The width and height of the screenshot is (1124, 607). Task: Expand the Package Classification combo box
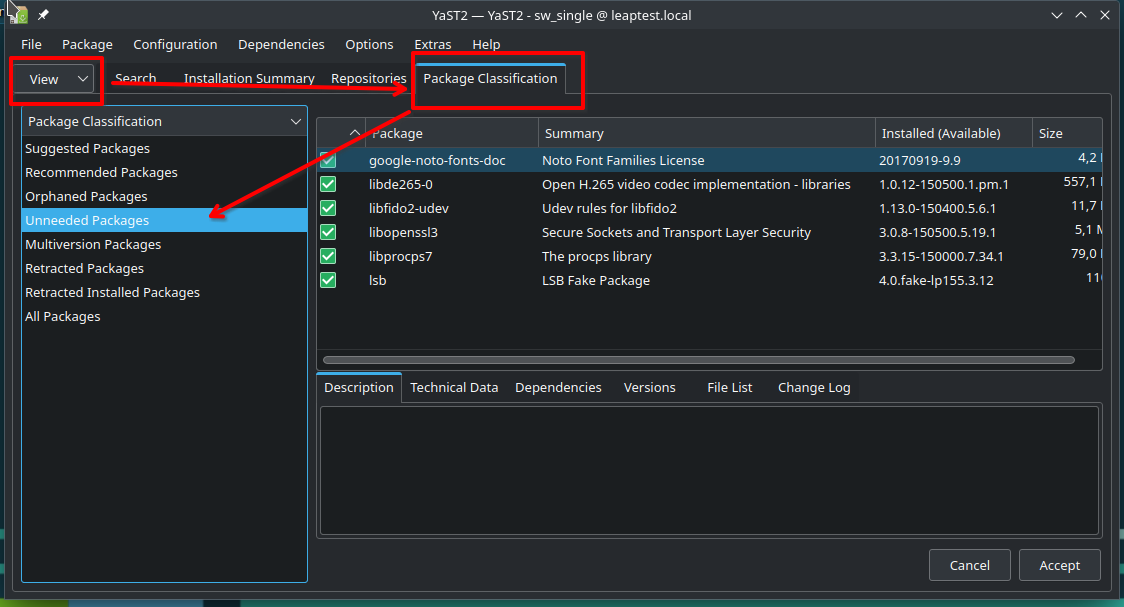[164, 121]
